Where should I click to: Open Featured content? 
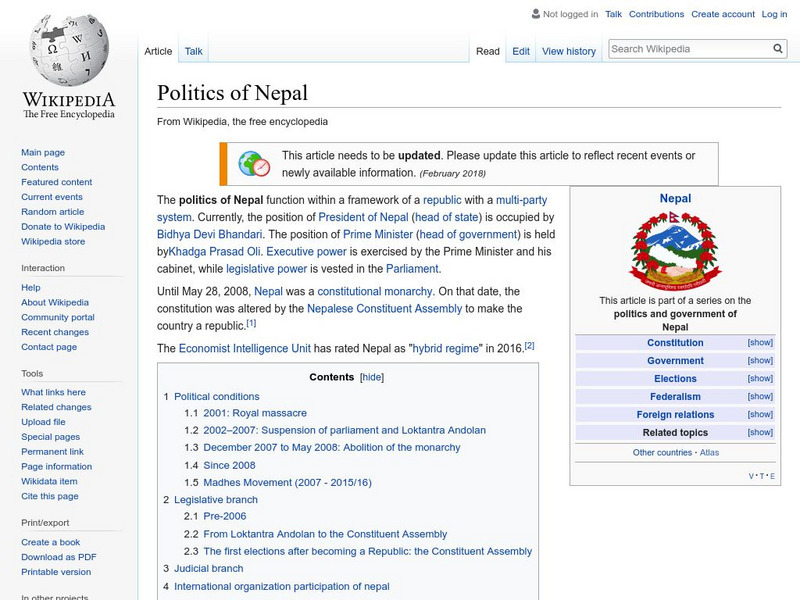[x=57, y=182]
